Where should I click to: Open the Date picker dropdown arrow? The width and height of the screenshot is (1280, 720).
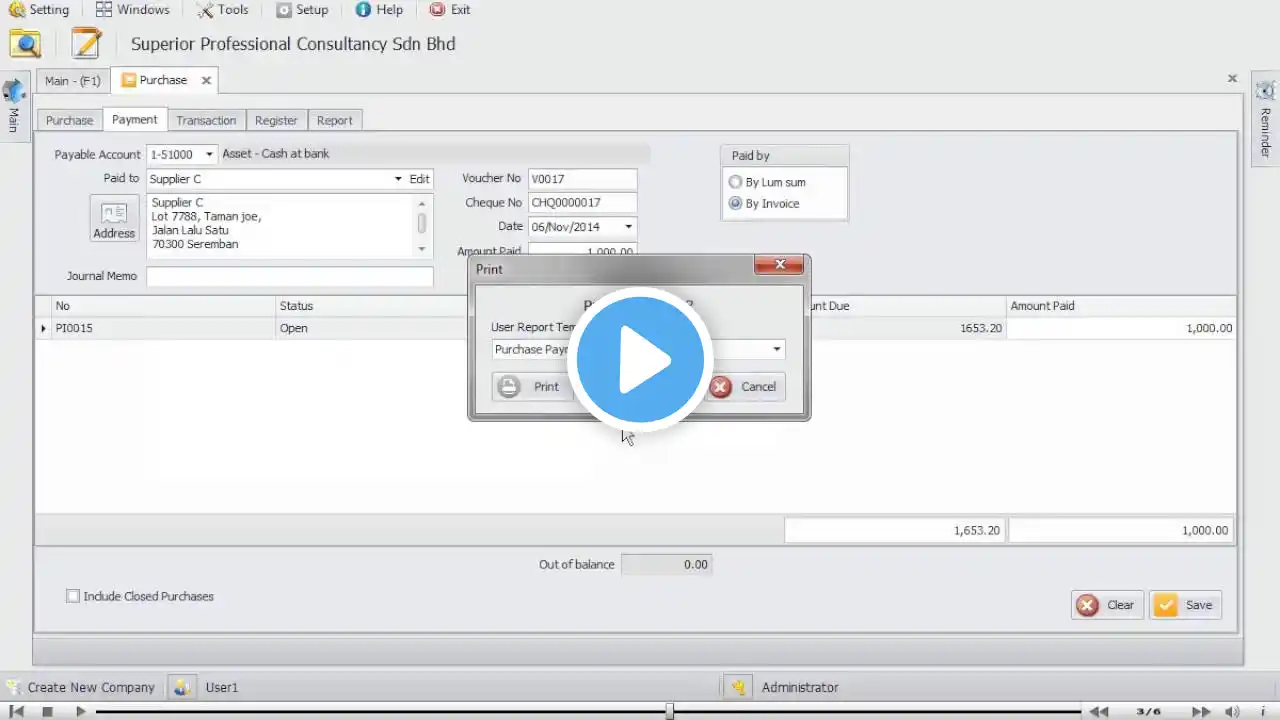click(x=628, y=227)
